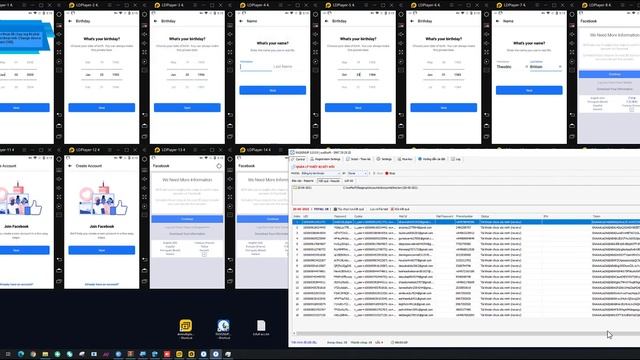Tap Android back icon in LDPlayer-6 sidebar
Image resolution: width=640 pixels, height=360 pixels.
tap(487, 115)
